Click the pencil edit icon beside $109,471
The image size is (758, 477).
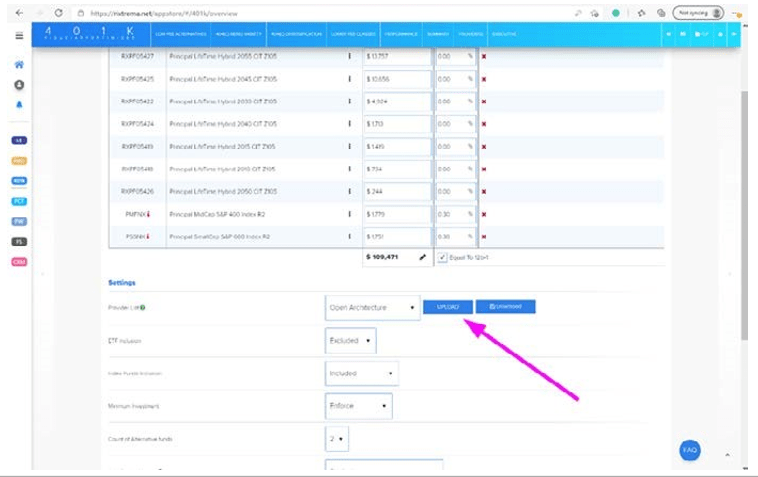coord(422,257)
